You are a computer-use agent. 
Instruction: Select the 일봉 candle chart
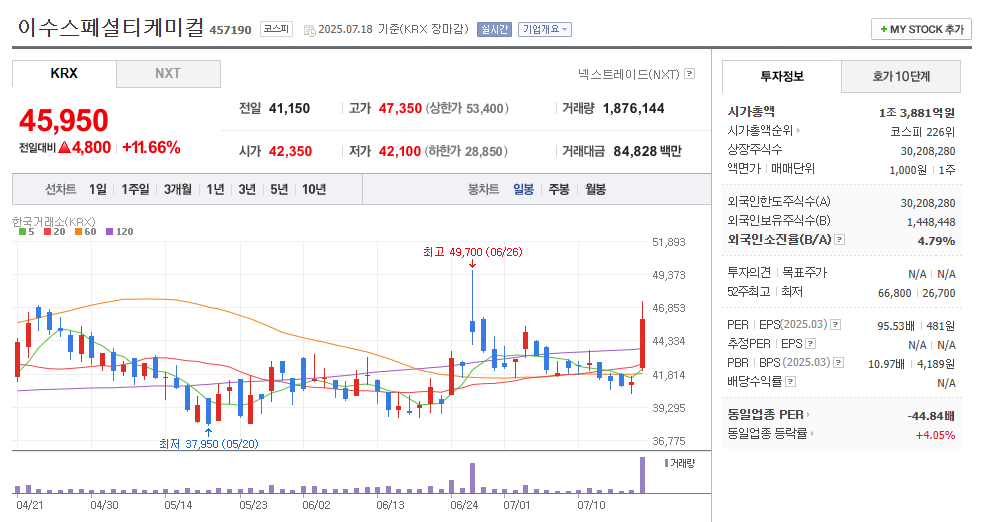(523, 189)
